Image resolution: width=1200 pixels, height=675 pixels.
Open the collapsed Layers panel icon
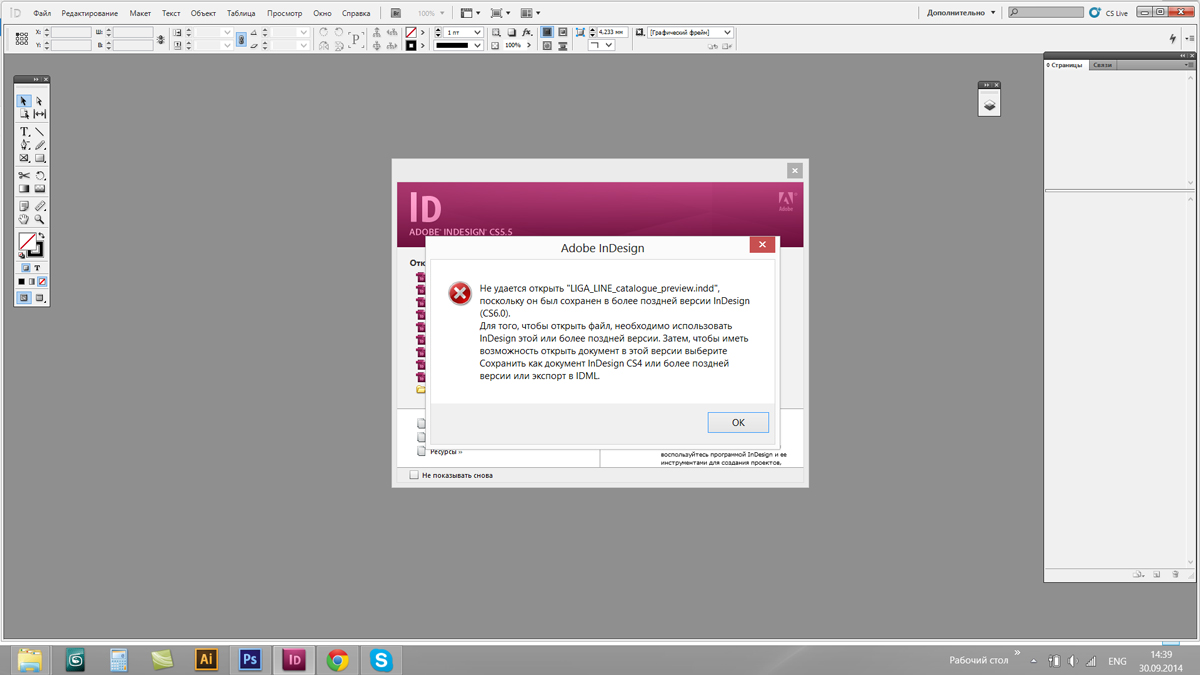click(989, 104)
